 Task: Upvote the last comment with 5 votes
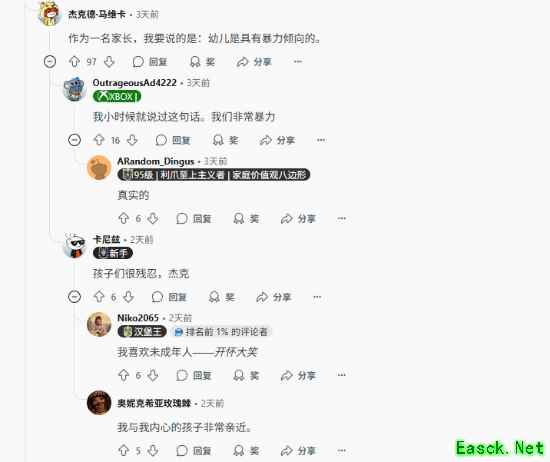(123, 450)
